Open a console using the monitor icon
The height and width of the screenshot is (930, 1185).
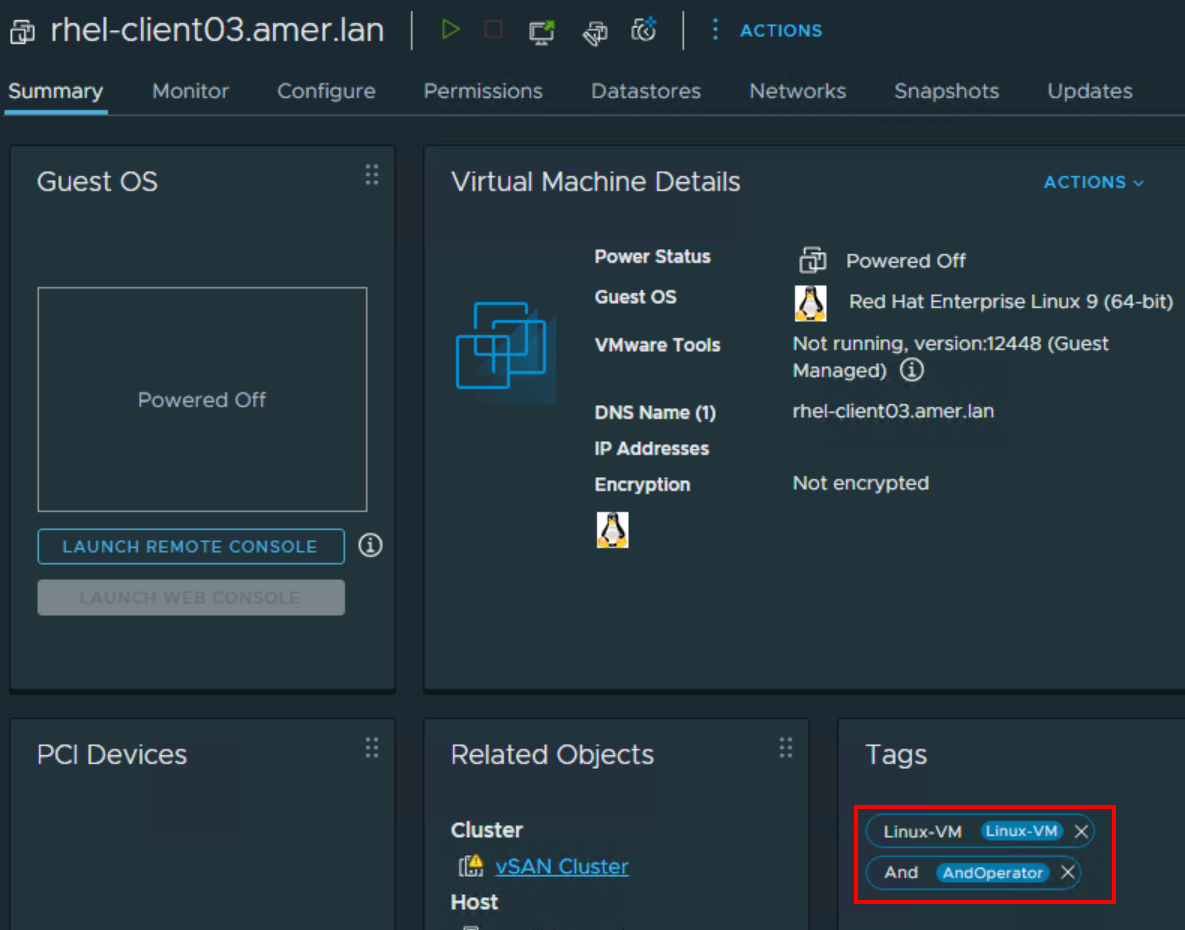pyautogui.click(x=541, y=31)
